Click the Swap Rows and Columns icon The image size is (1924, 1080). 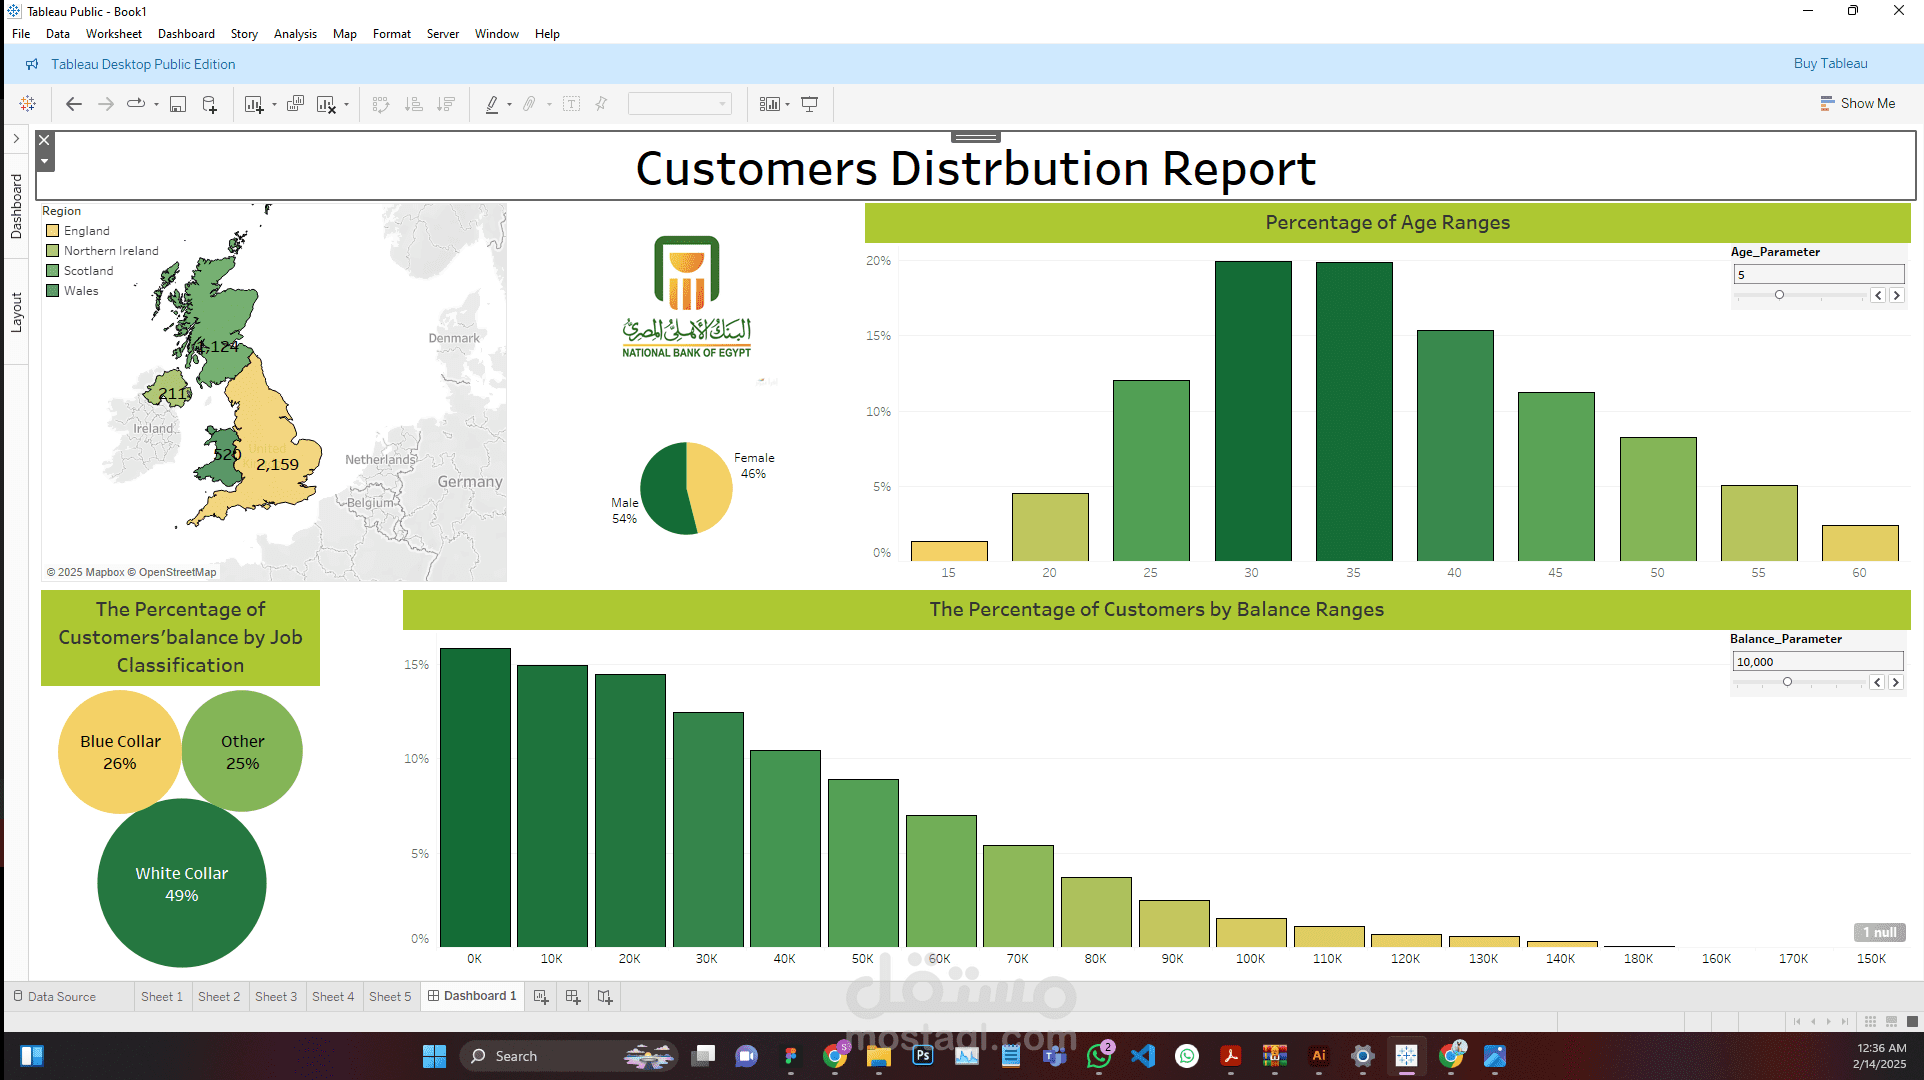381,104
